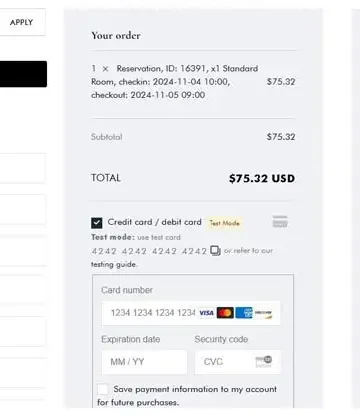The image size is (360, 416).
Task: Click the Test Mode badge
Action: pyautogui.click(x=225, y=223)
